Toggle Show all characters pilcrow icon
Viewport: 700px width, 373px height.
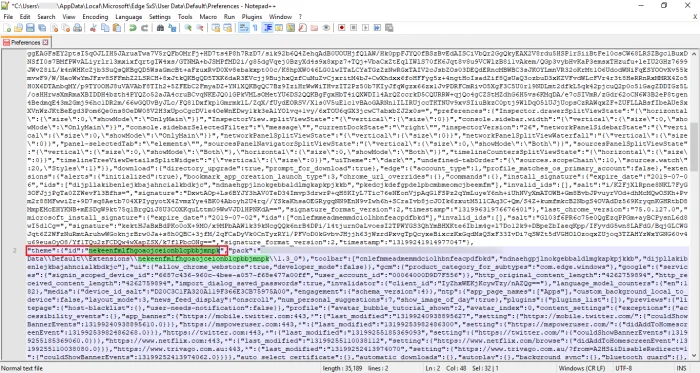pos(255,28)
